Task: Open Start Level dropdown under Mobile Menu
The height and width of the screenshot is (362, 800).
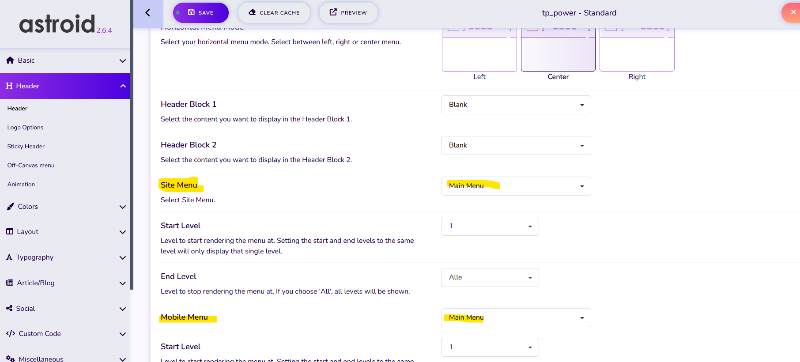Action: pyautogui.click(x=490, y=347)
